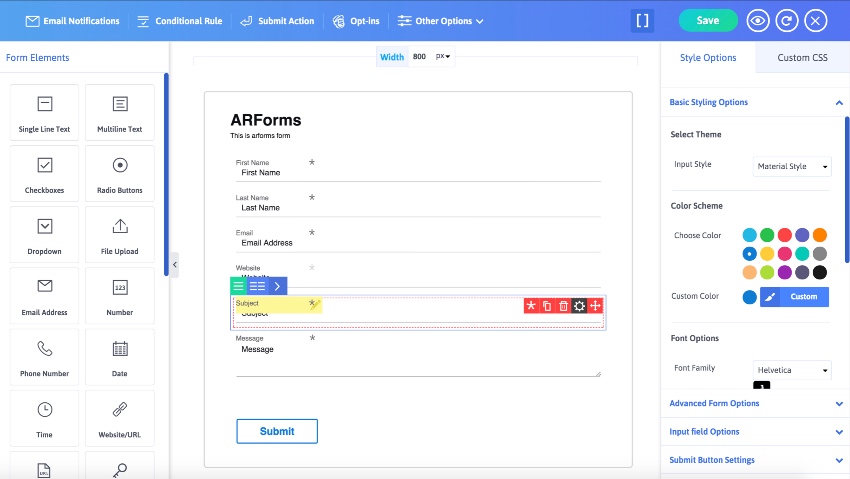Switch to Style Options tab
The width and height of the screenshot is (850, 479).
pyautogui.click(x=708, y=57)
